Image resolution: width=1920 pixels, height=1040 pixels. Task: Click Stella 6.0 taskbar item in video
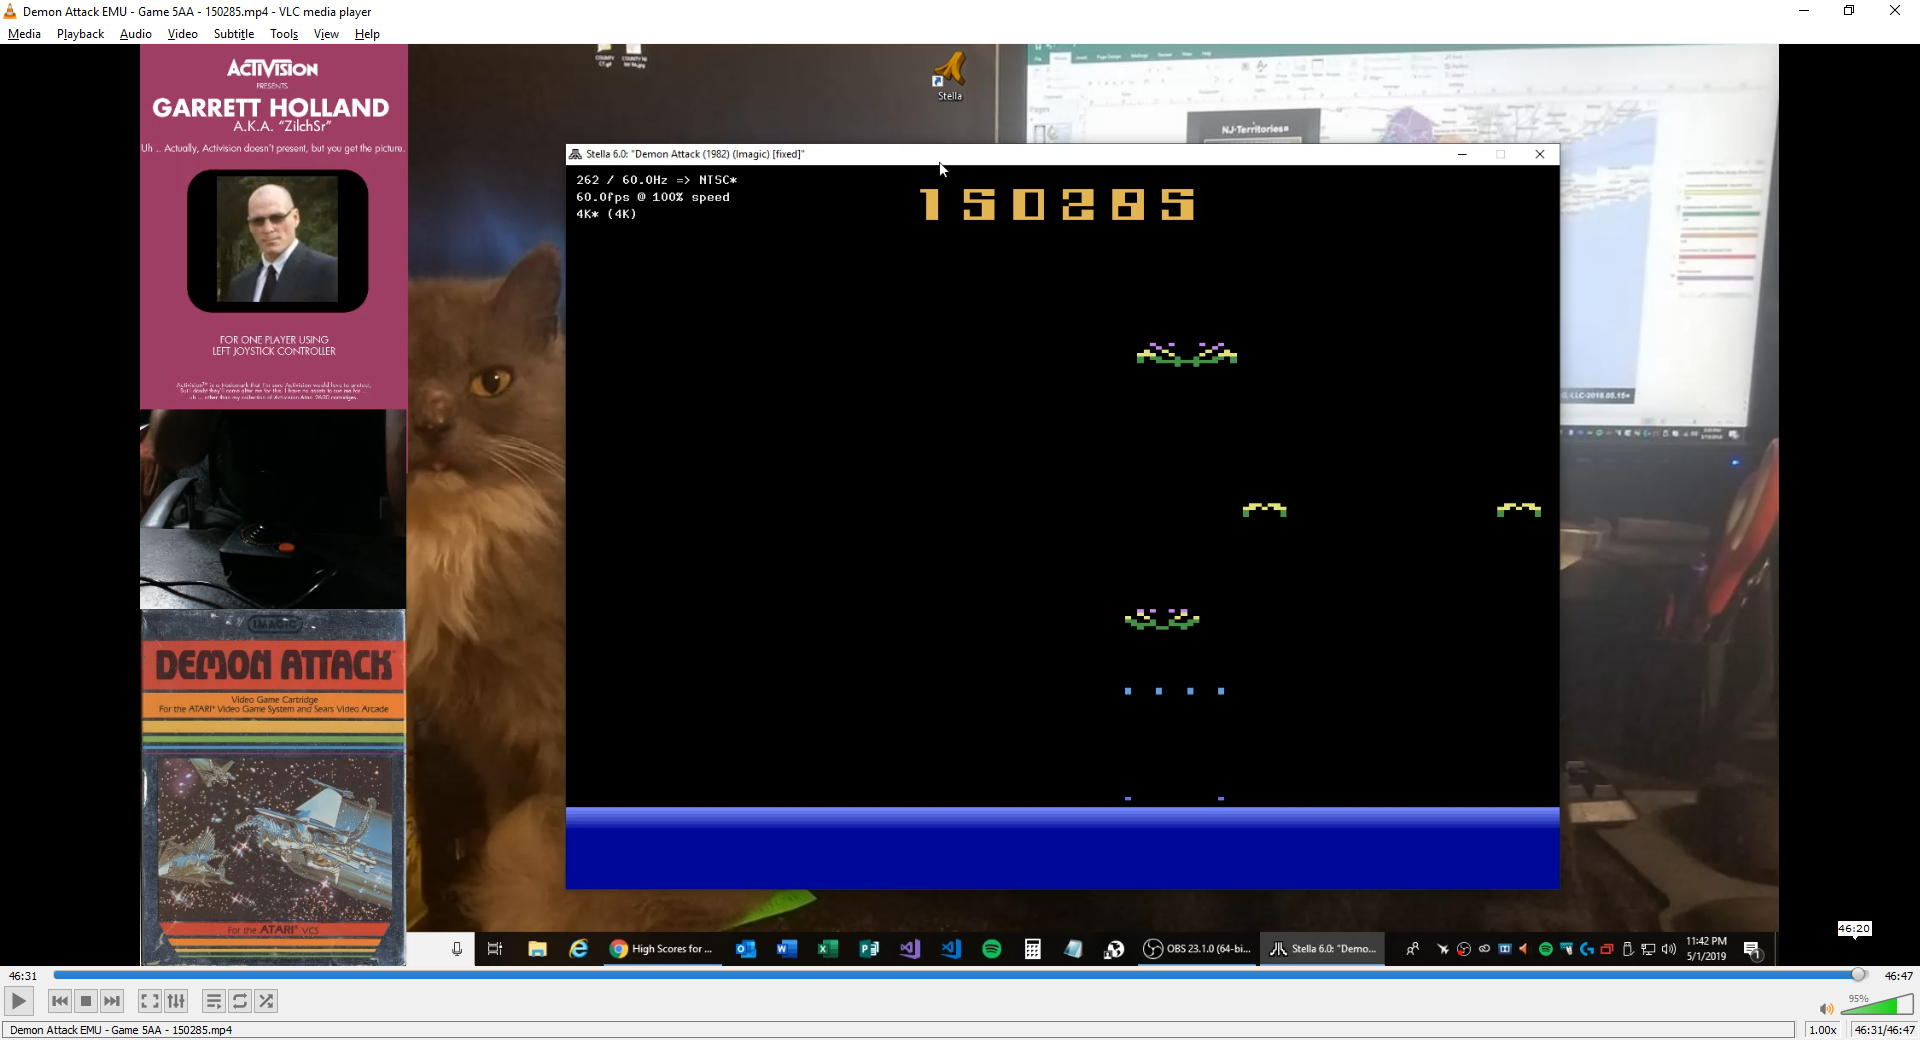(1323, 949)
